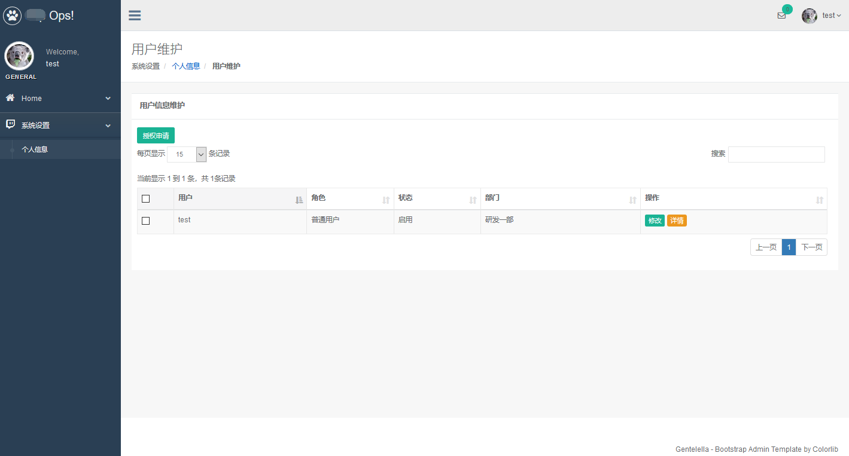Viewport: 849px width, 456px height.
Task: Toggle the hamburger sidebar menu
Action: (135, 15)
